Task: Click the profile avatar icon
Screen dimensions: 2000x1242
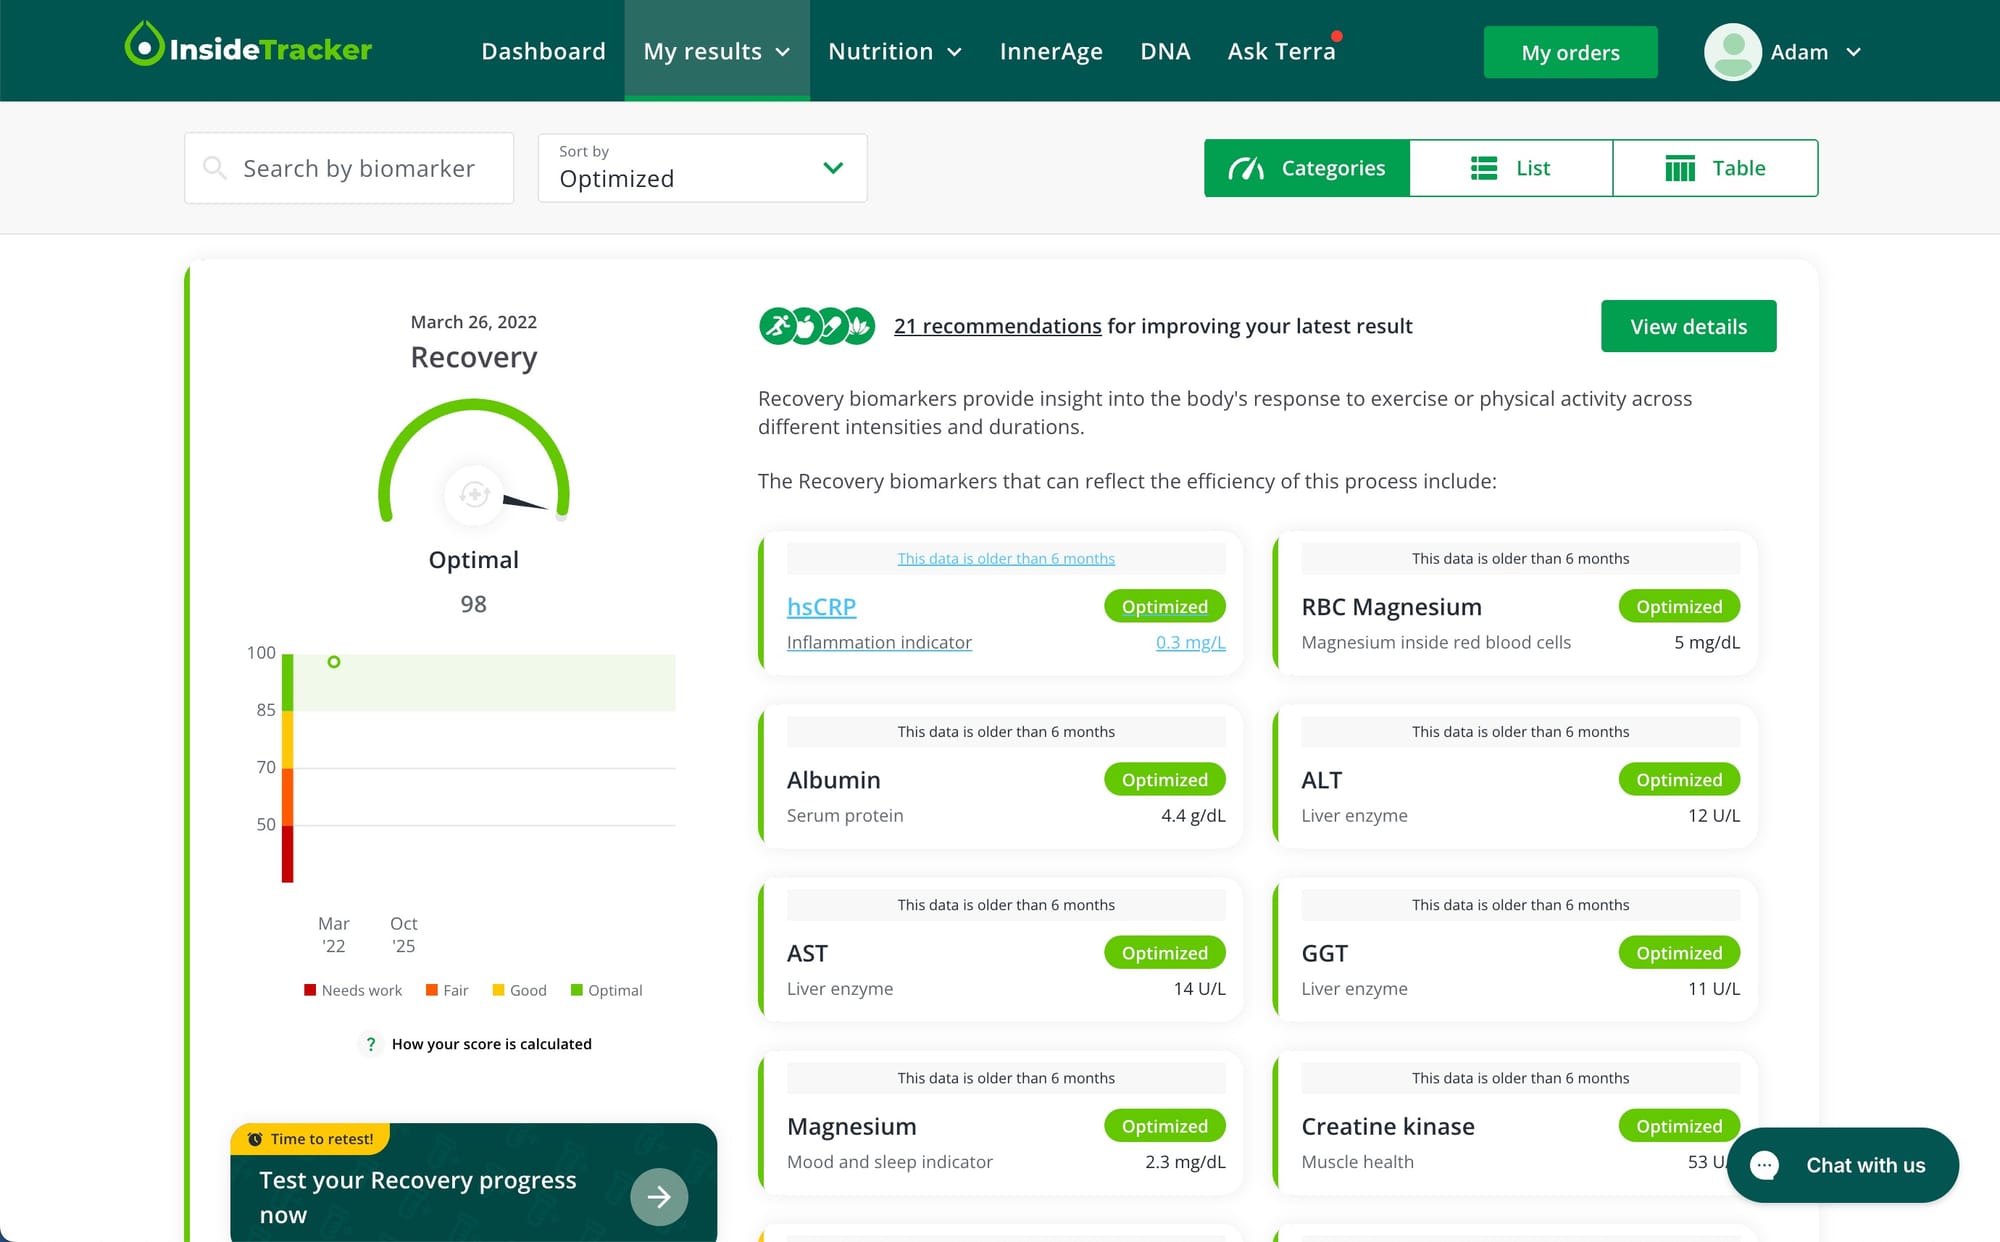Action: (1732, 51)
